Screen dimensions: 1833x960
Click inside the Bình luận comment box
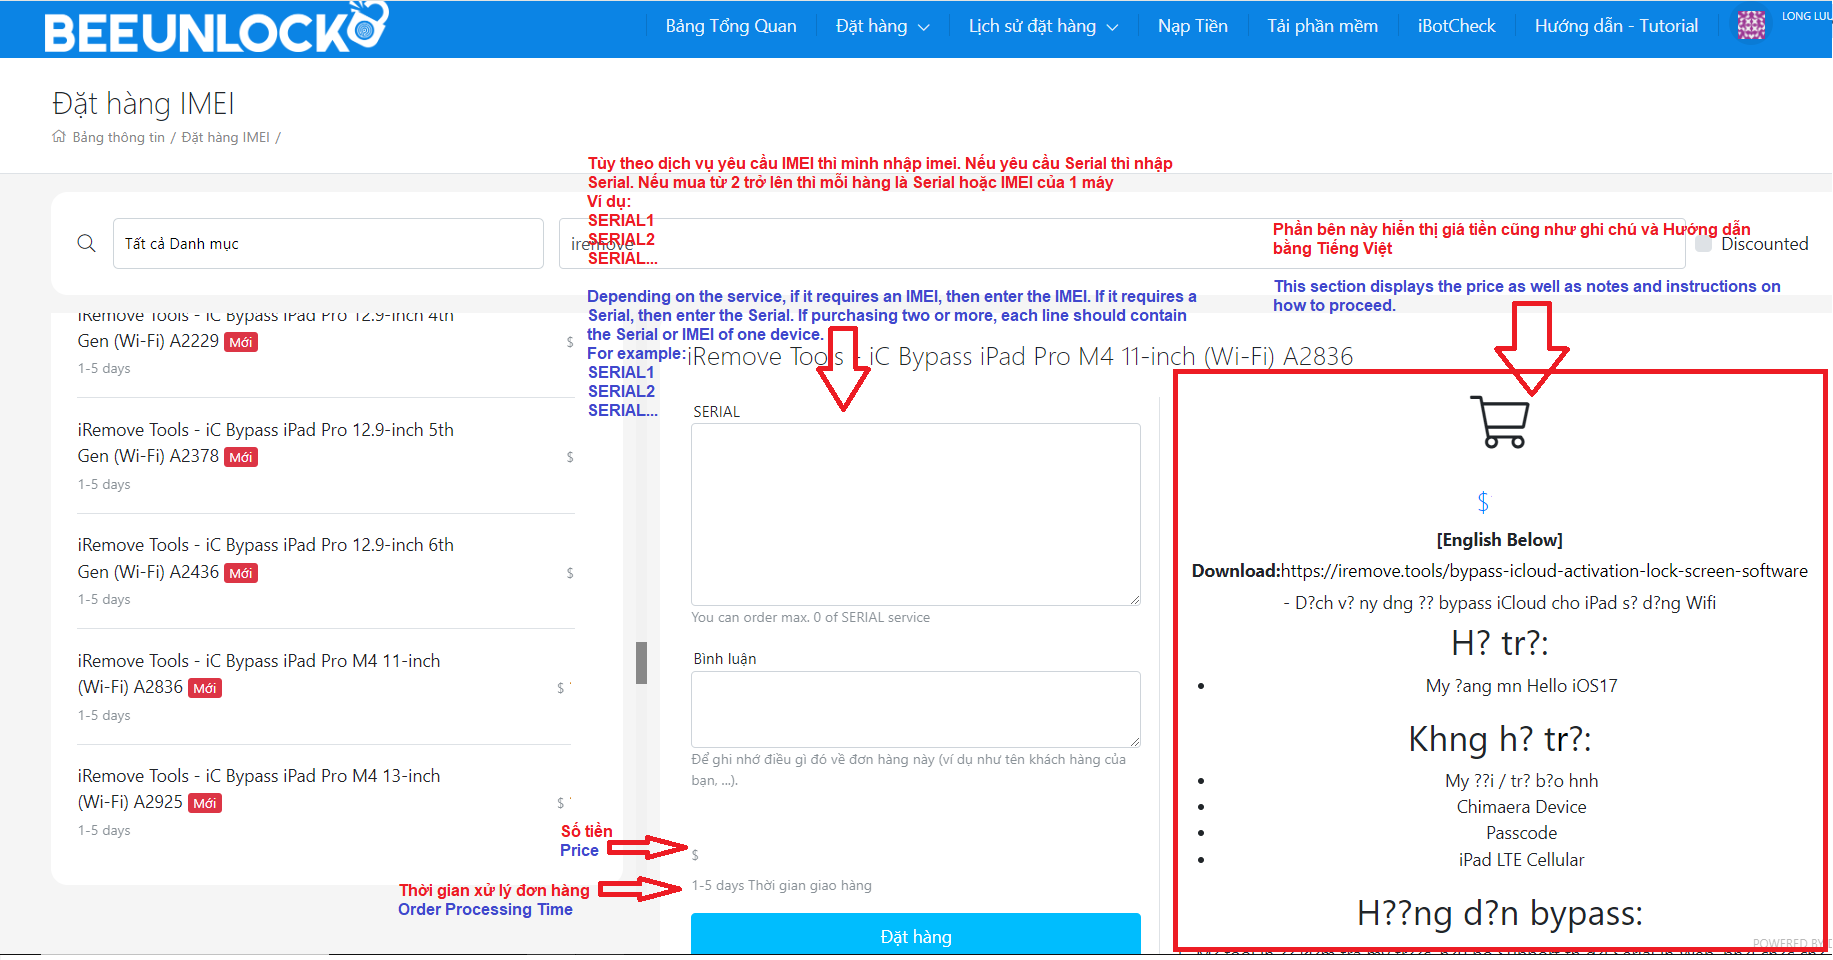coord(916,709)
